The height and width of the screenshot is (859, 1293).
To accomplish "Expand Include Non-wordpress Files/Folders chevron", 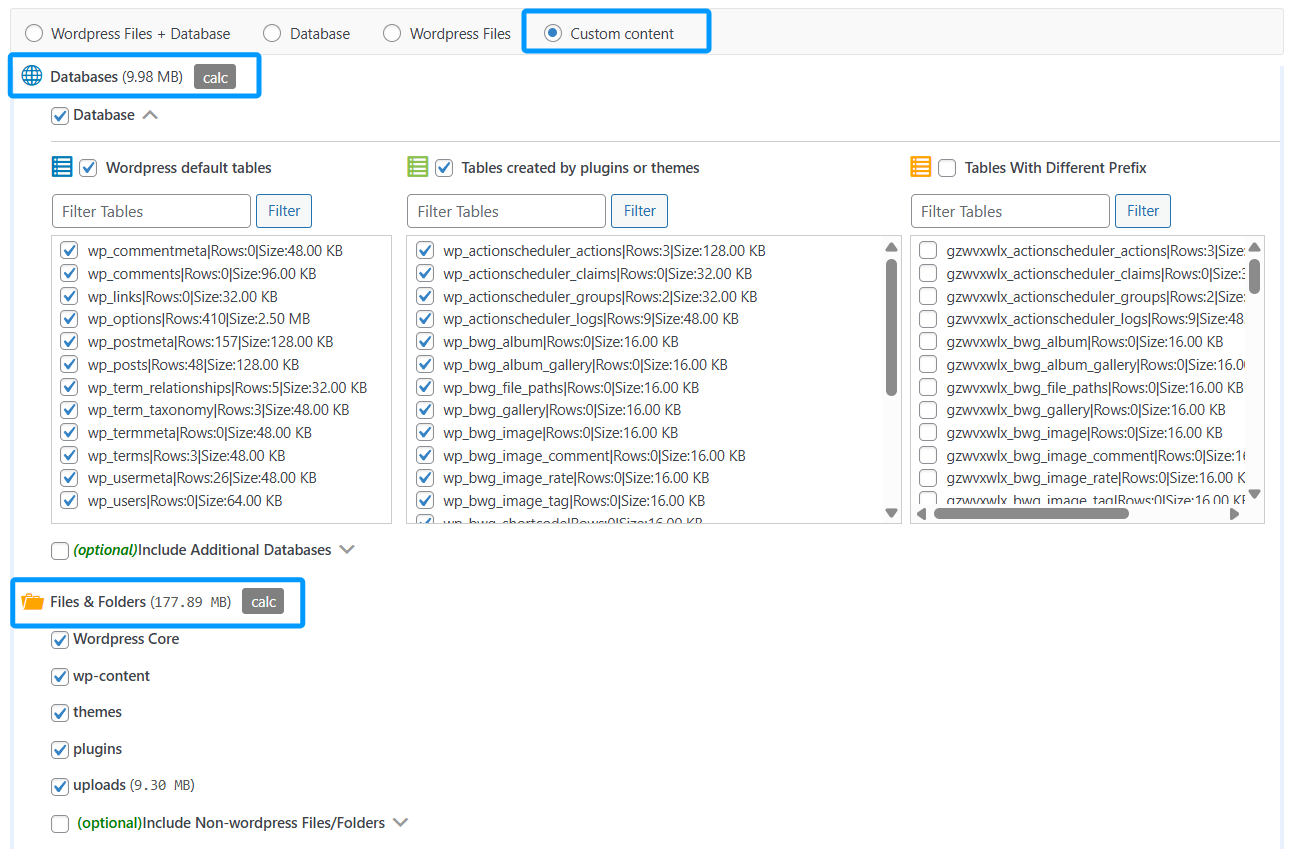I will point(401,823).
